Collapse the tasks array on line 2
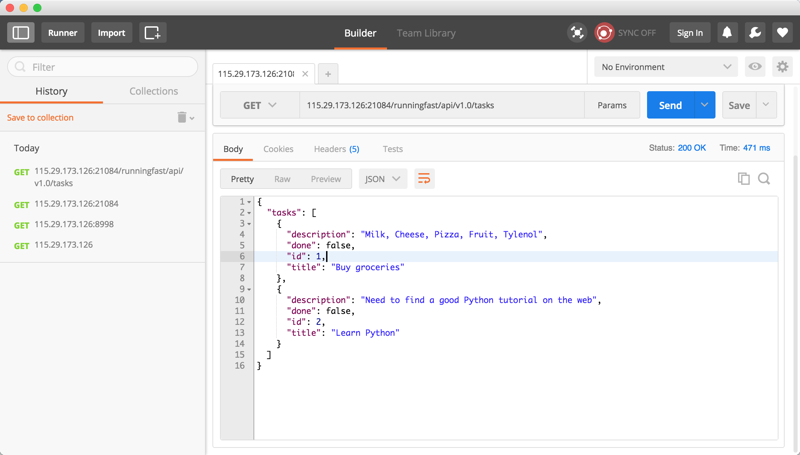The height and width of the screenshot is (455, 800). point(249,213)
